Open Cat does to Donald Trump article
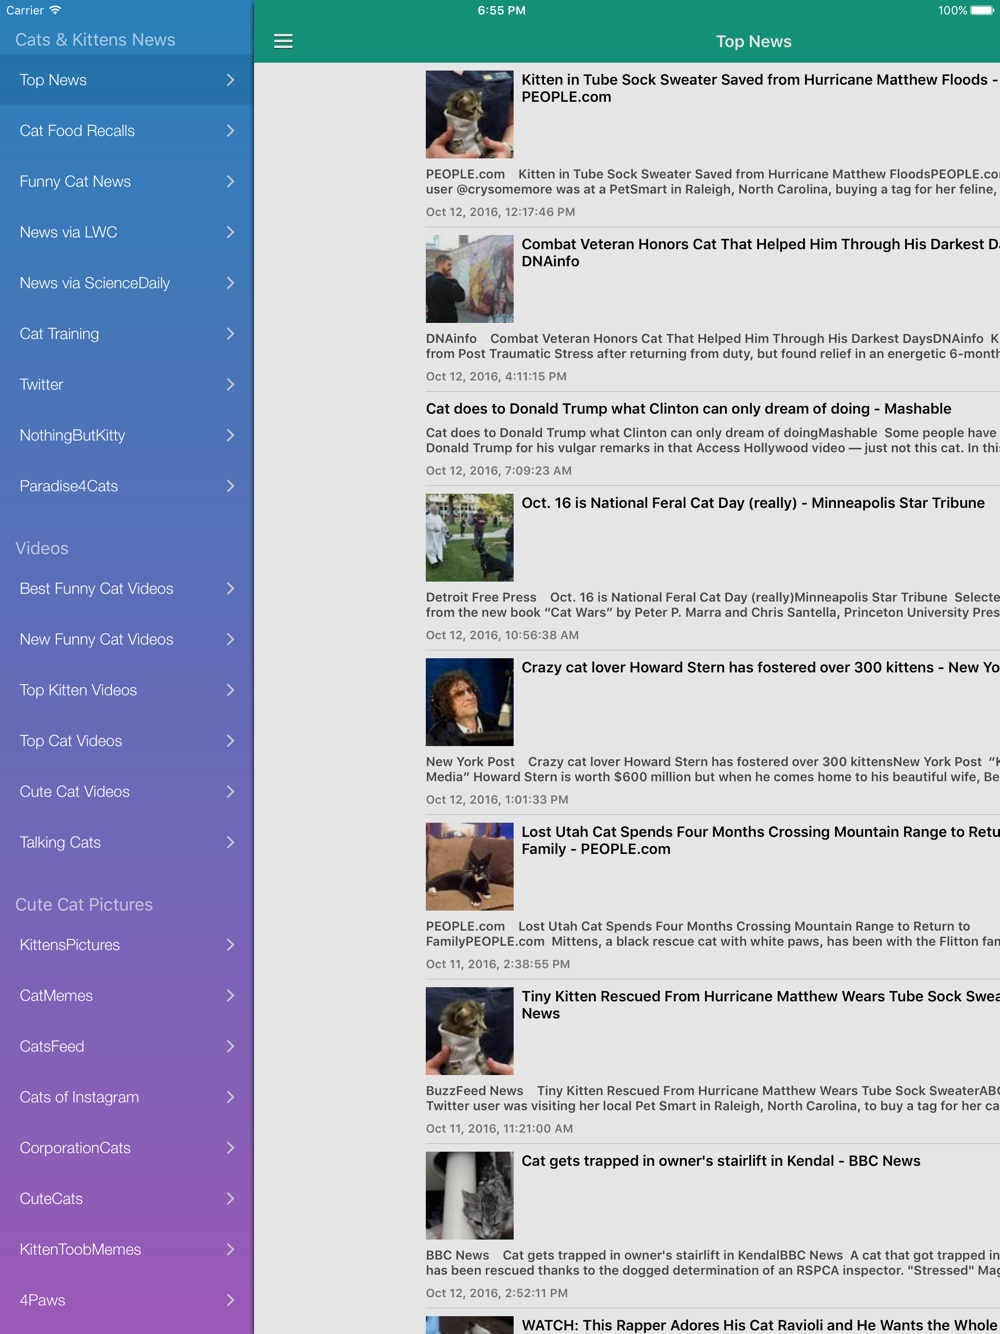 click(688, 409)
